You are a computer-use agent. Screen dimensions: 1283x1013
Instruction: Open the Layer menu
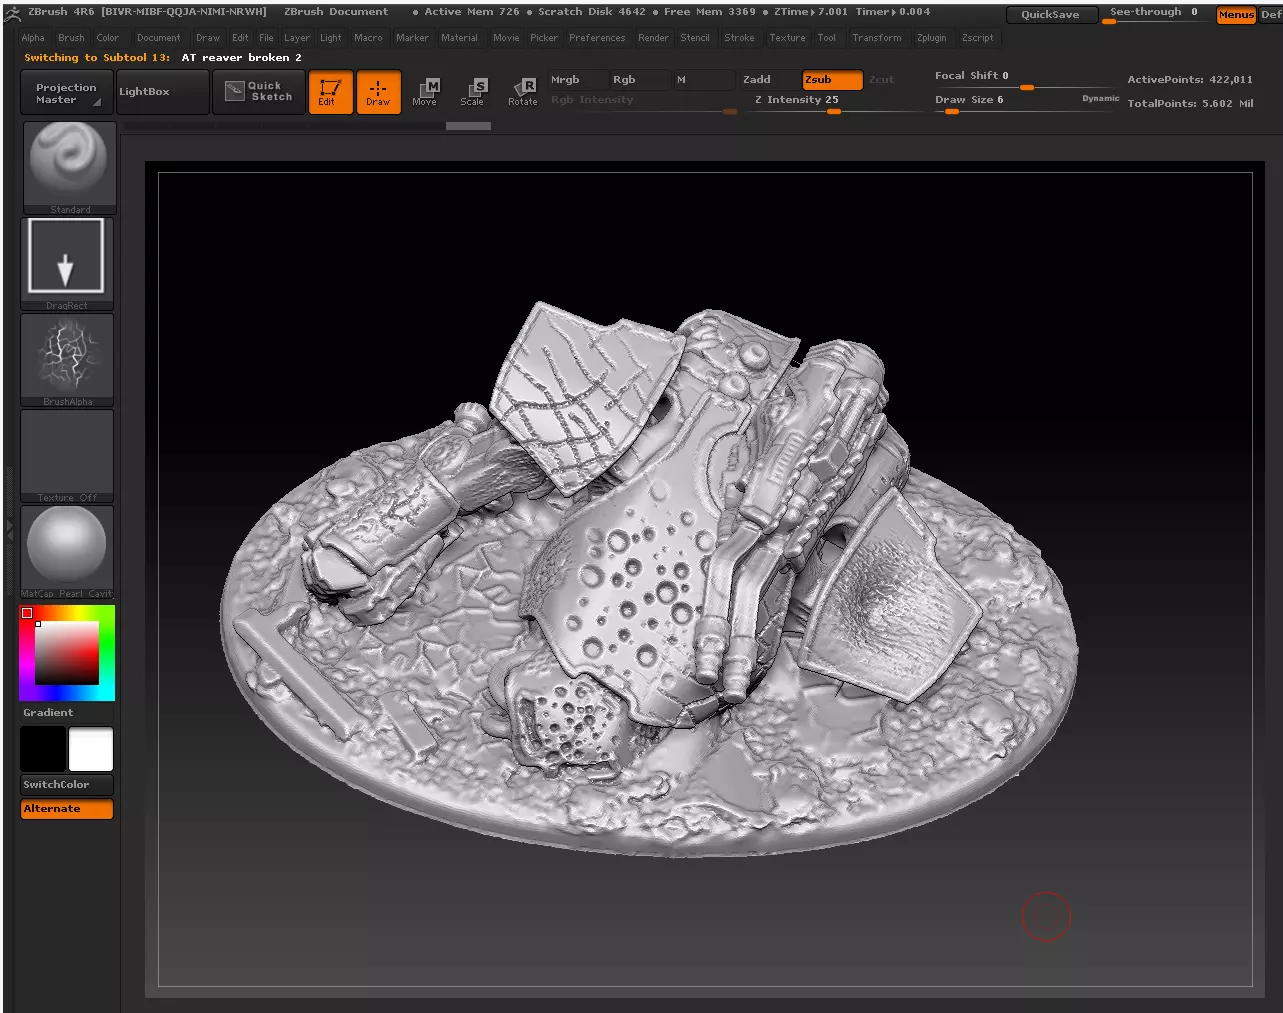point(297,38)
